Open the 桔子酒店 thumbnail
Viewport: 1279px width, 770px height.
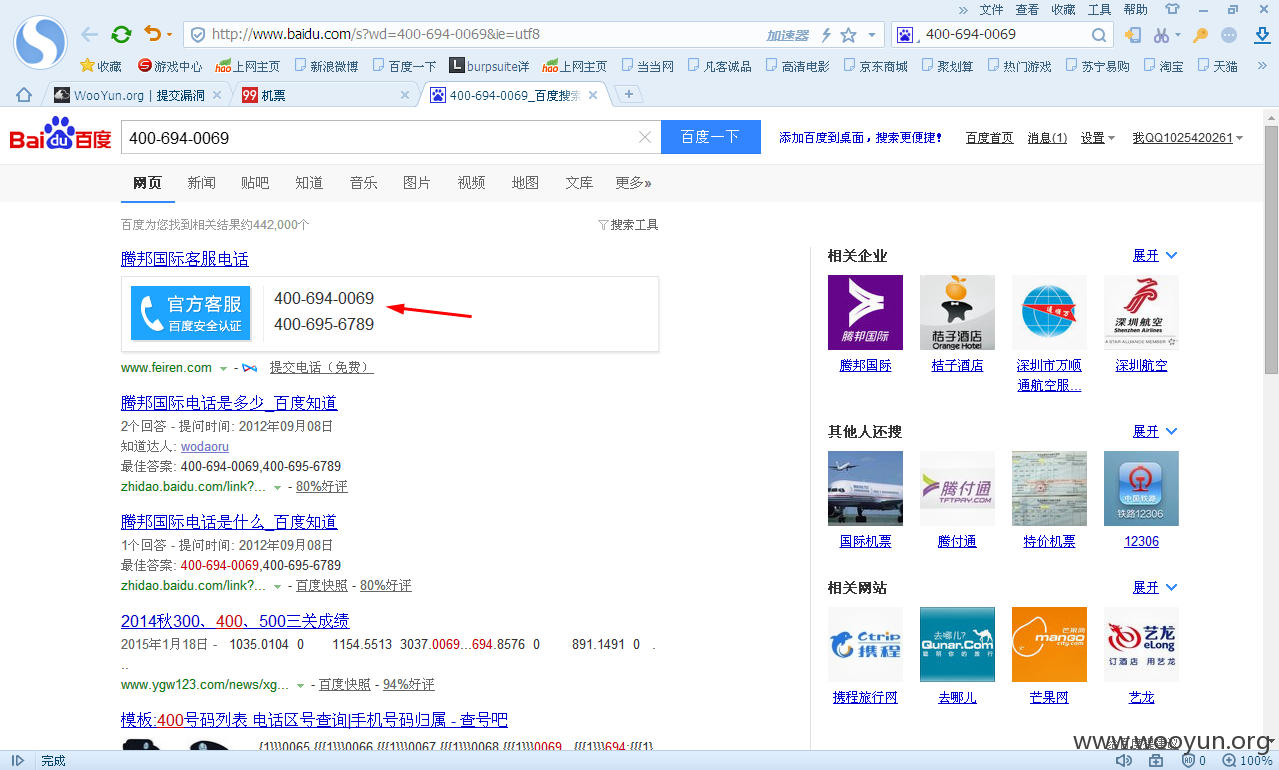pyautogui.click(x=957, y=312)
